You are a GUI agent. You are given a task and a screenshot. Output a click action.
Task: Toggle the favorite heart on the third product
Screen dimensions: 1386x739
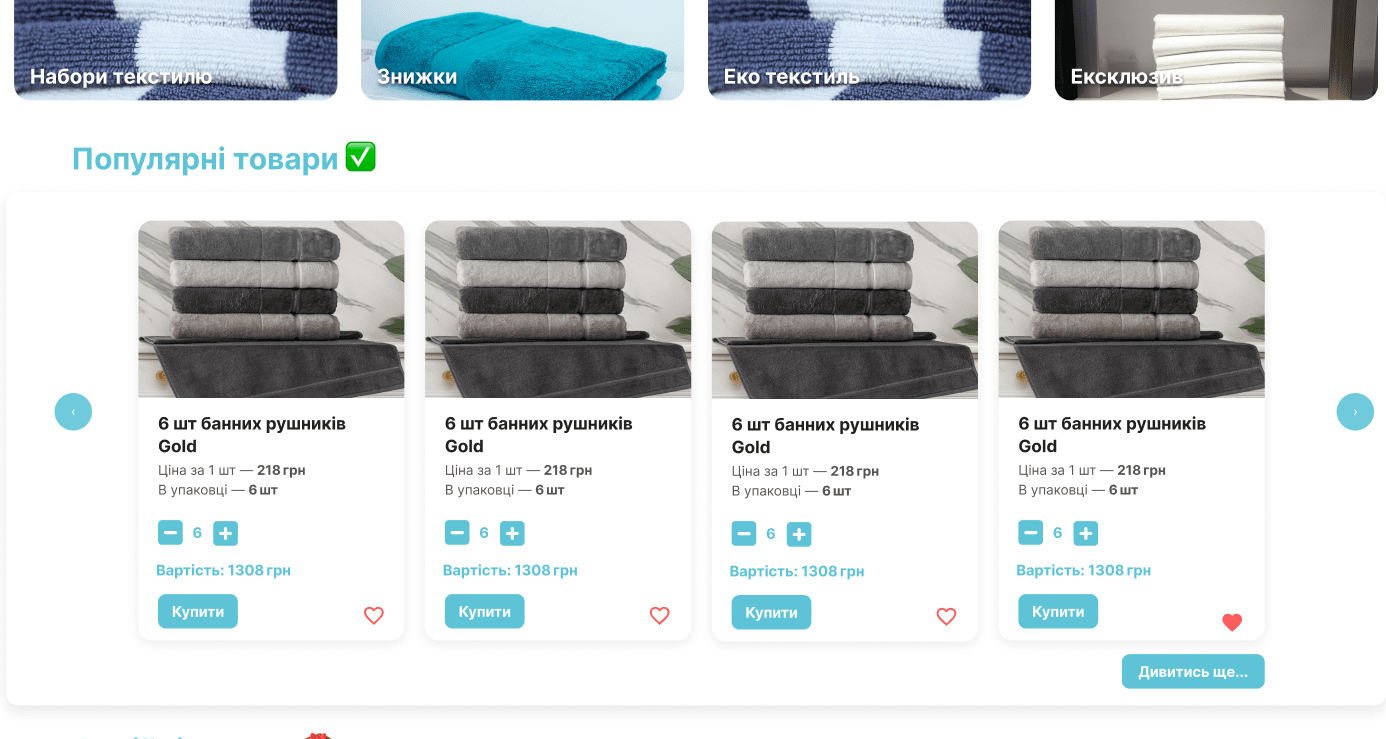pos(946,617)
